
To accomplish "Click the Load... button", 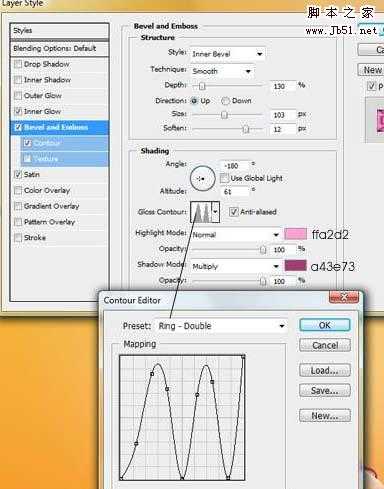I will click(325, 370).
